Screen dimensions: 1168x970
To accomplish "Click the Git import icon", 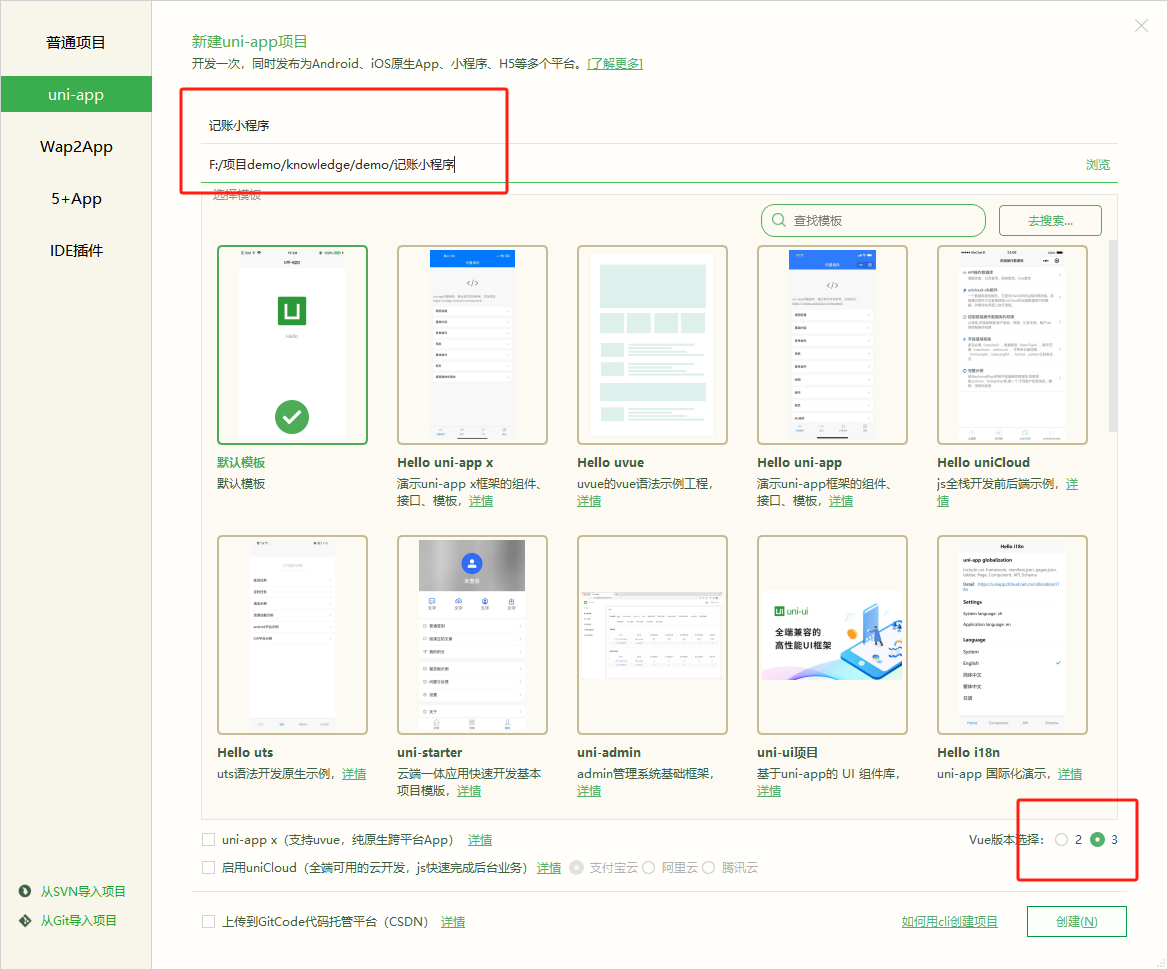I will (25, 921).
